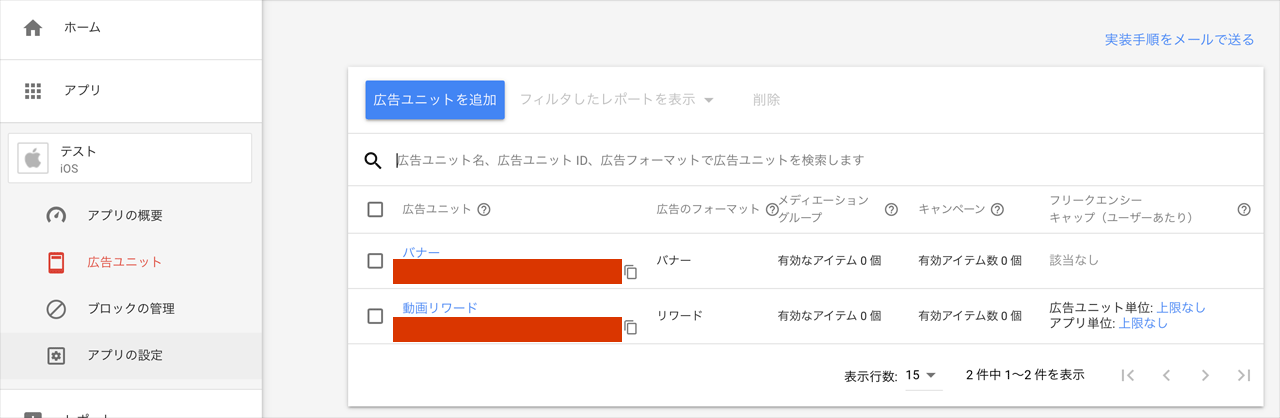Check the バナー ad unit row
This screenshot has width=1280, height=418.
376,261
